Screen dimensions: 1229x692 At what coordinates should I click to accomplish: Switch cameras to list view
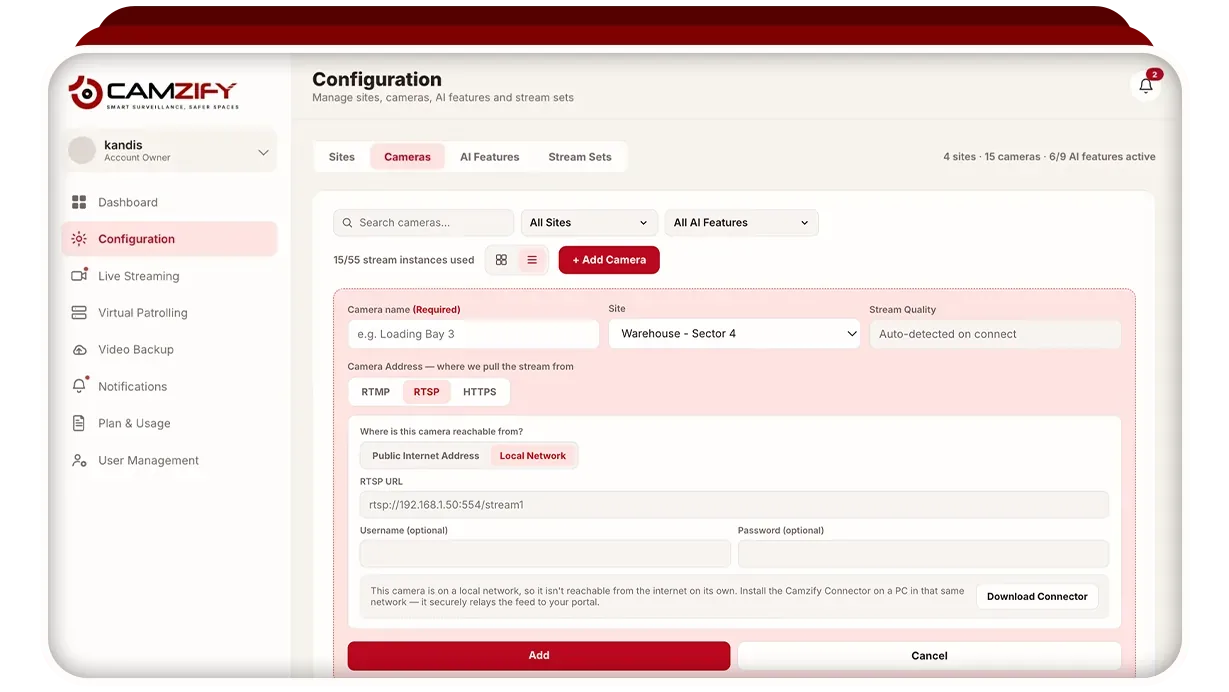click(x=532, y=260)
